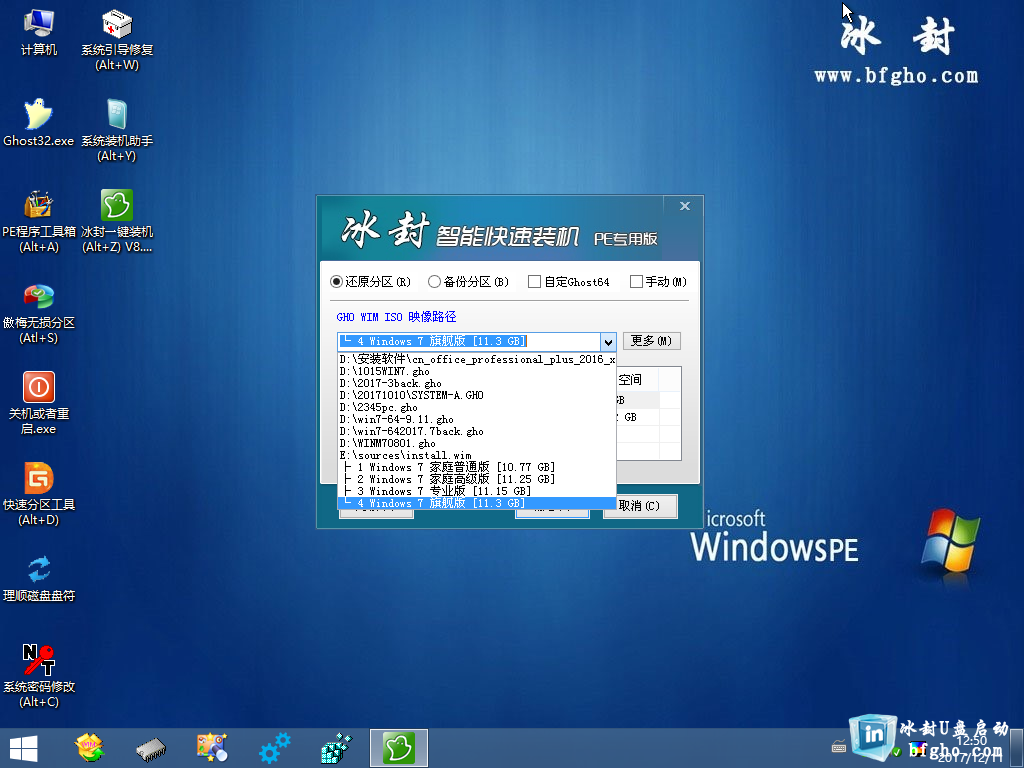Click the selected image path combo box field

[x=469, y=342]
